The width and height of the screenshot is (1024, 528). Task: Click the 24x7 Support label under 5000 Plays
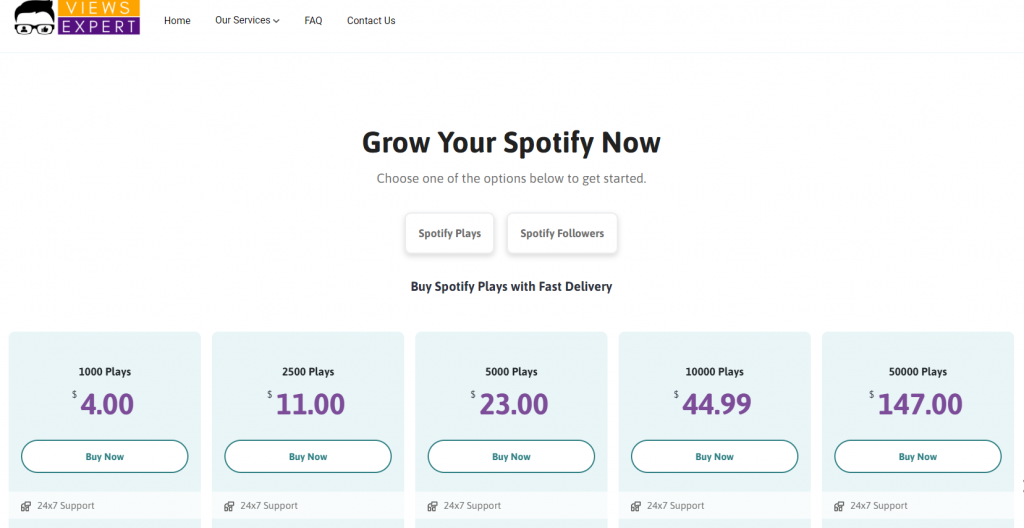coord(472,506)
